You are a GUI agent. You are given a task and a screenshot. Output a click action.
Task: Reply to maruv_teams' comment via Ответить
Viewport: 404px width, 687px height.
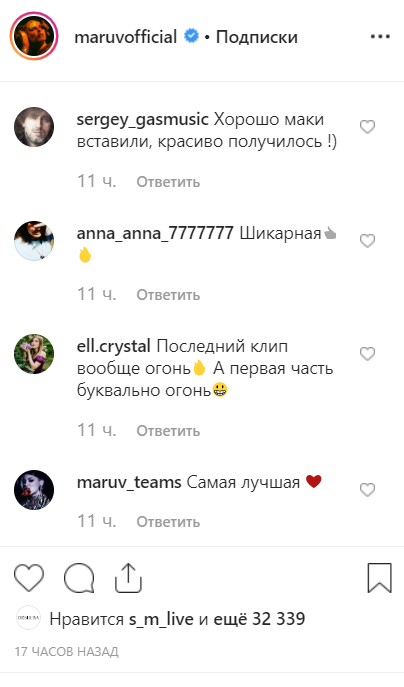[x=168, y=522]
